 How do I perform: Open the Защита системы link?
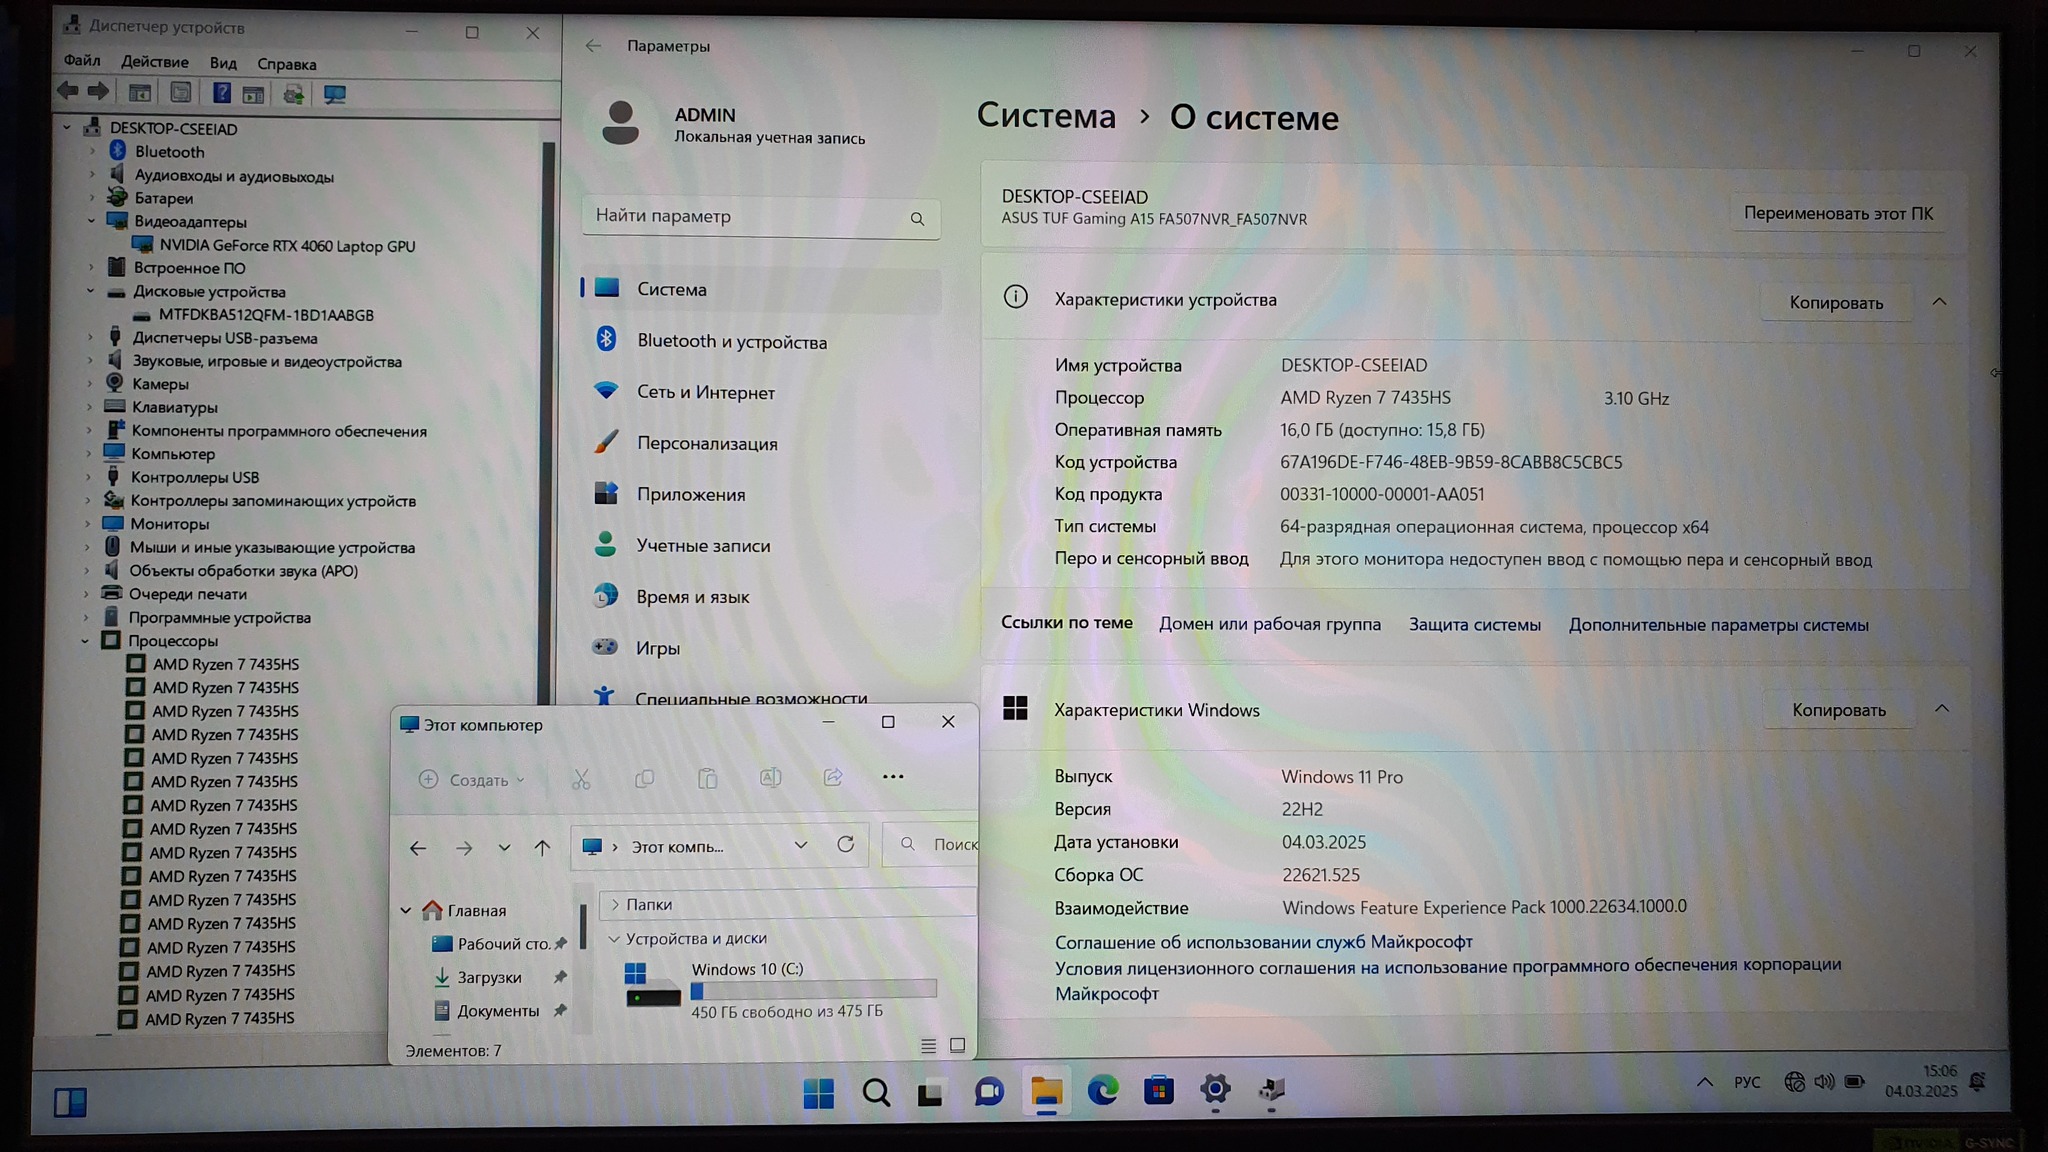(x=1474, y=625)
